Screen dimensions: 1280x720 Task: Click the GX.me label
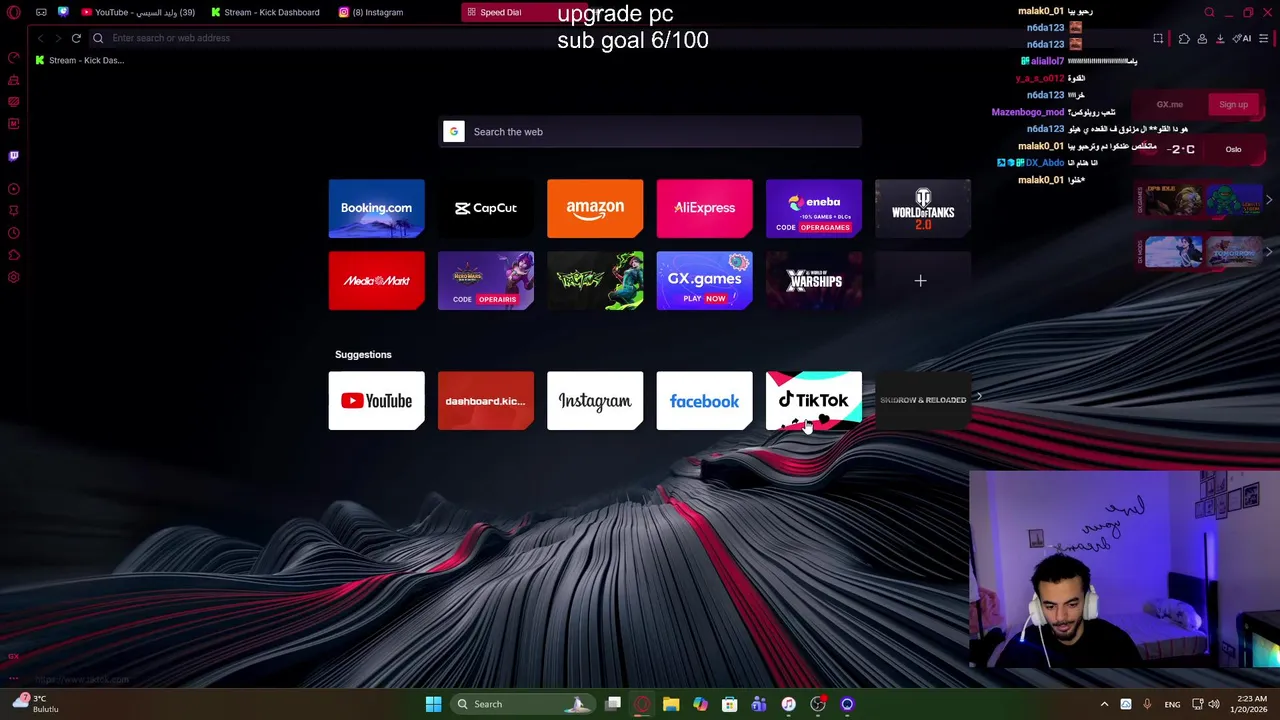coord(1169,104)
